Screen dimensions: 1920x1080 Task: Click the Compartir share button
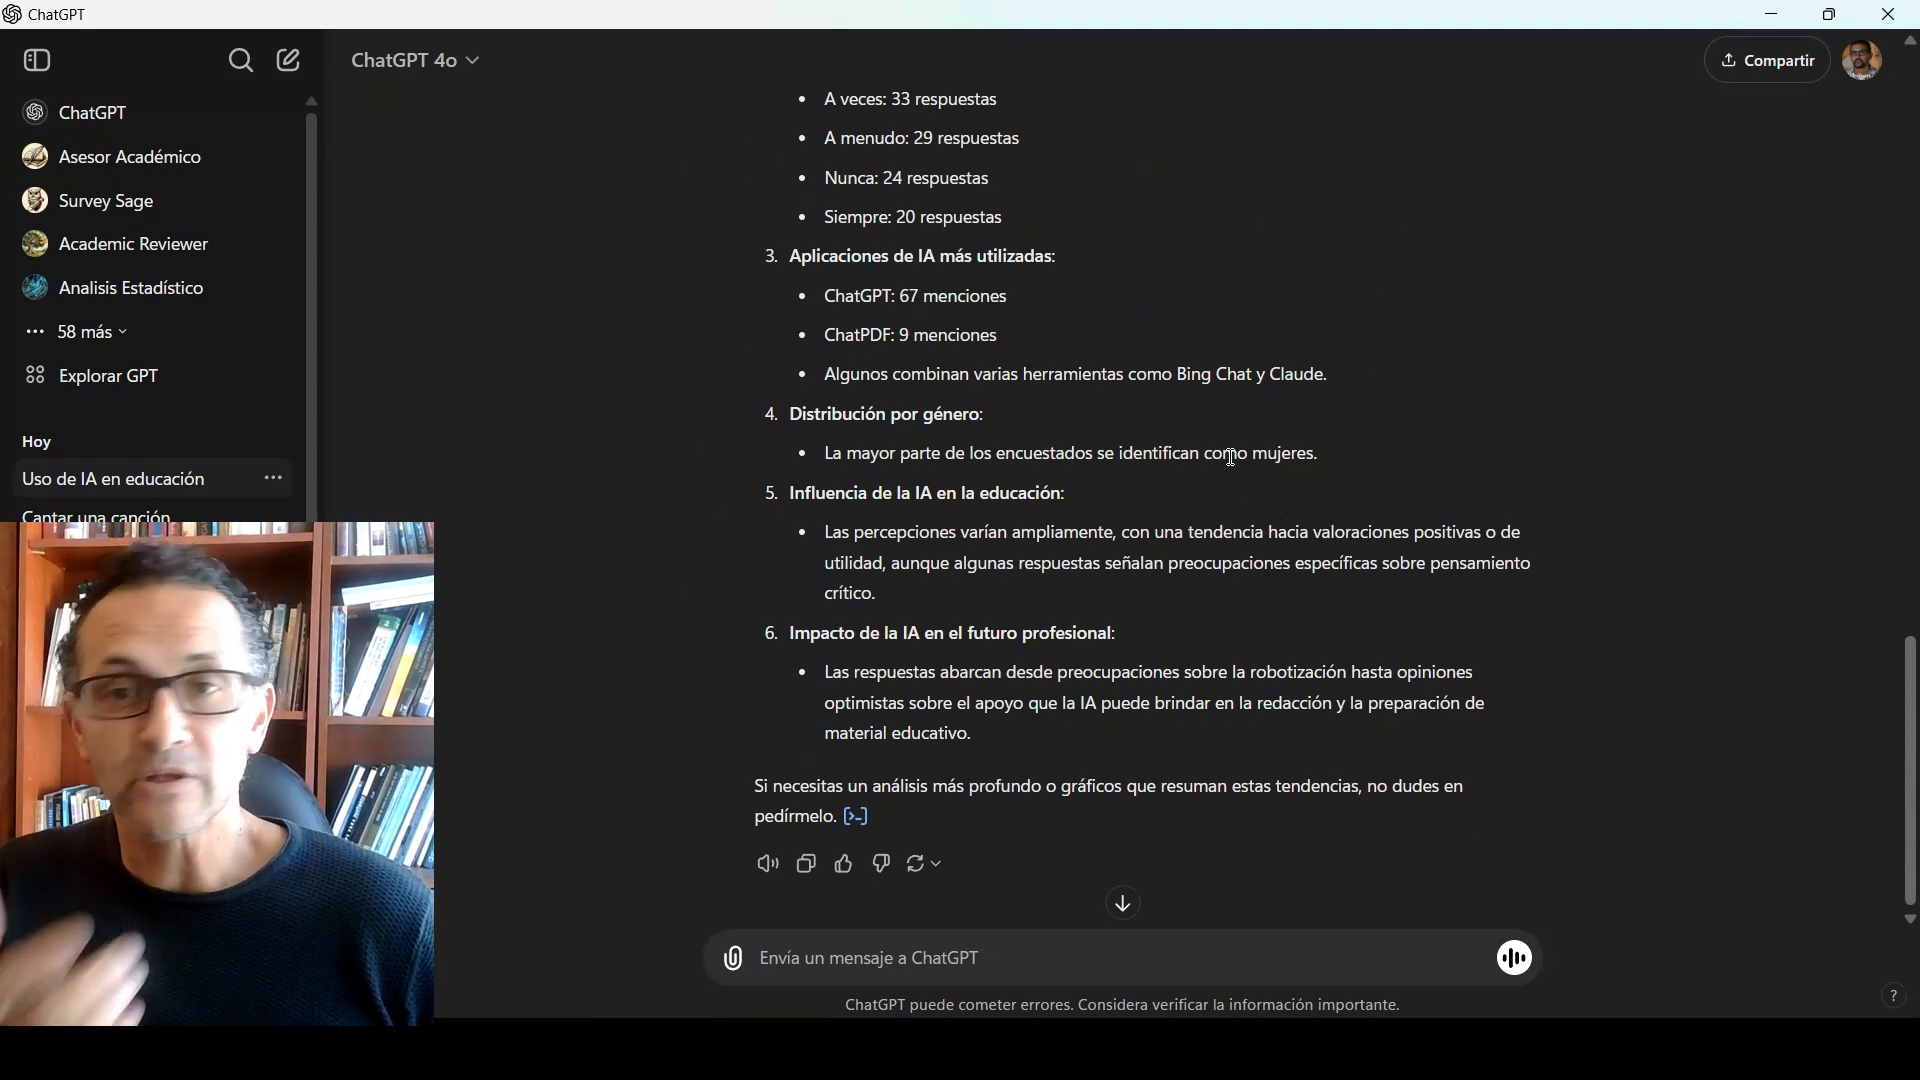coord(1767,60)
